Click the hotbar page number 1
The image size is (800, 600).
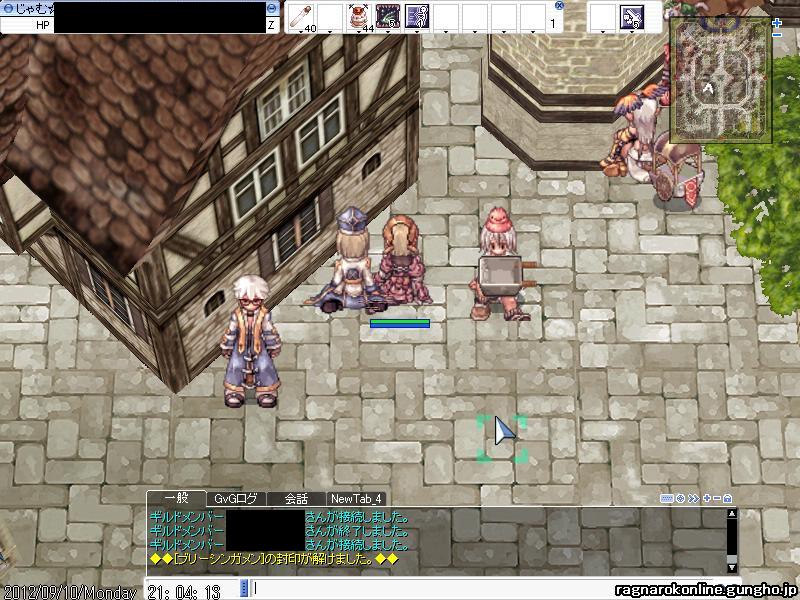553,23
